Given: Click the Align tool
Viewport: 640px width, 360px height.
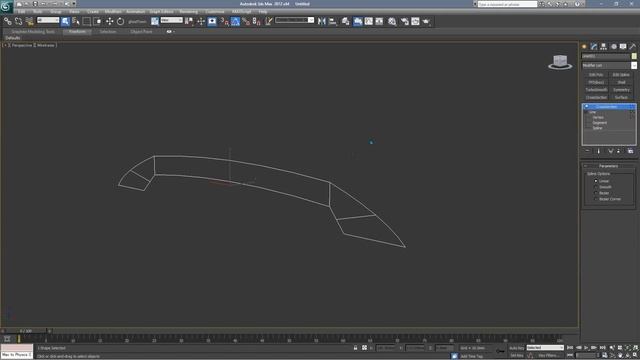Looking at the screenshot, I should point(333,21).
